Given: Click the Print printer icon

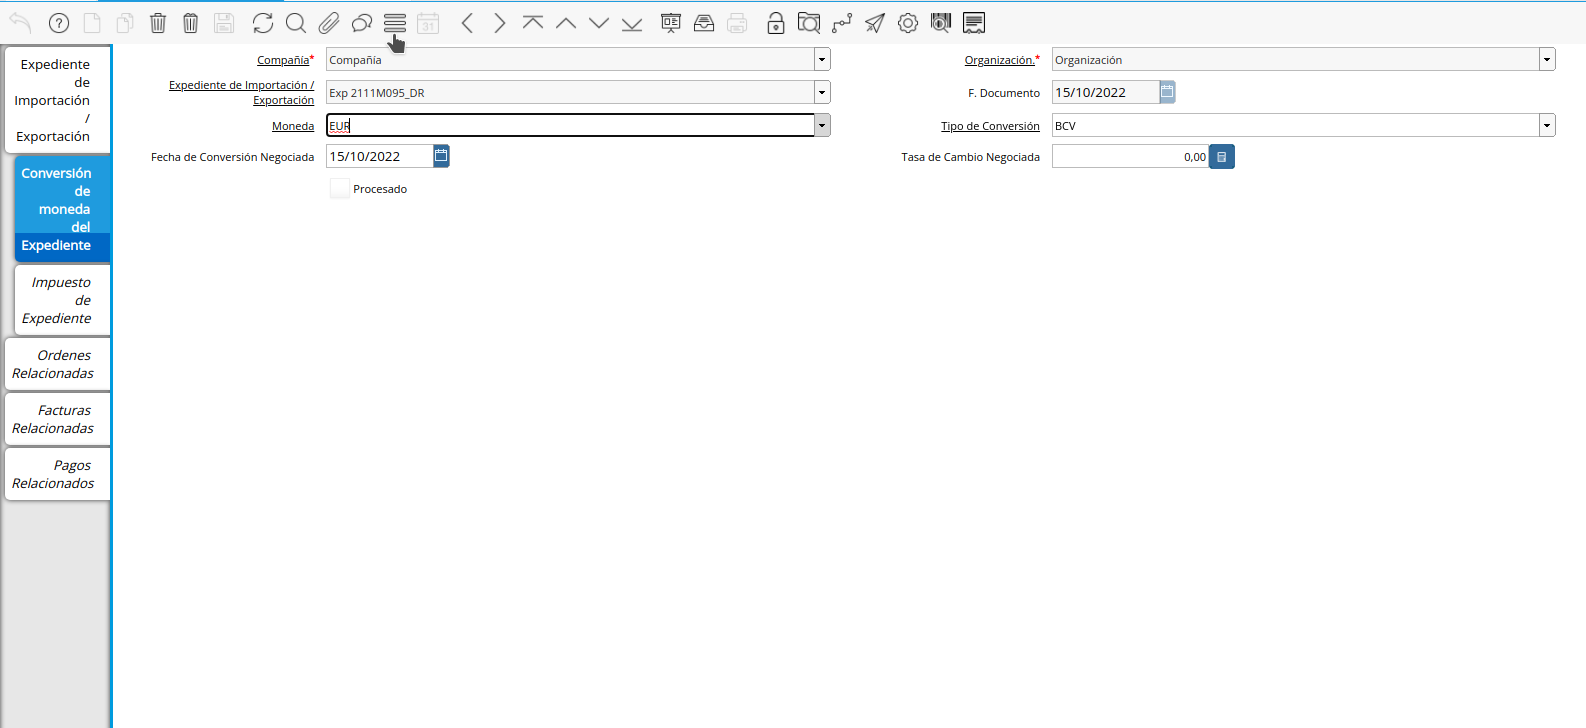Looking at the screenshot, I should click(x=737, y=23).
